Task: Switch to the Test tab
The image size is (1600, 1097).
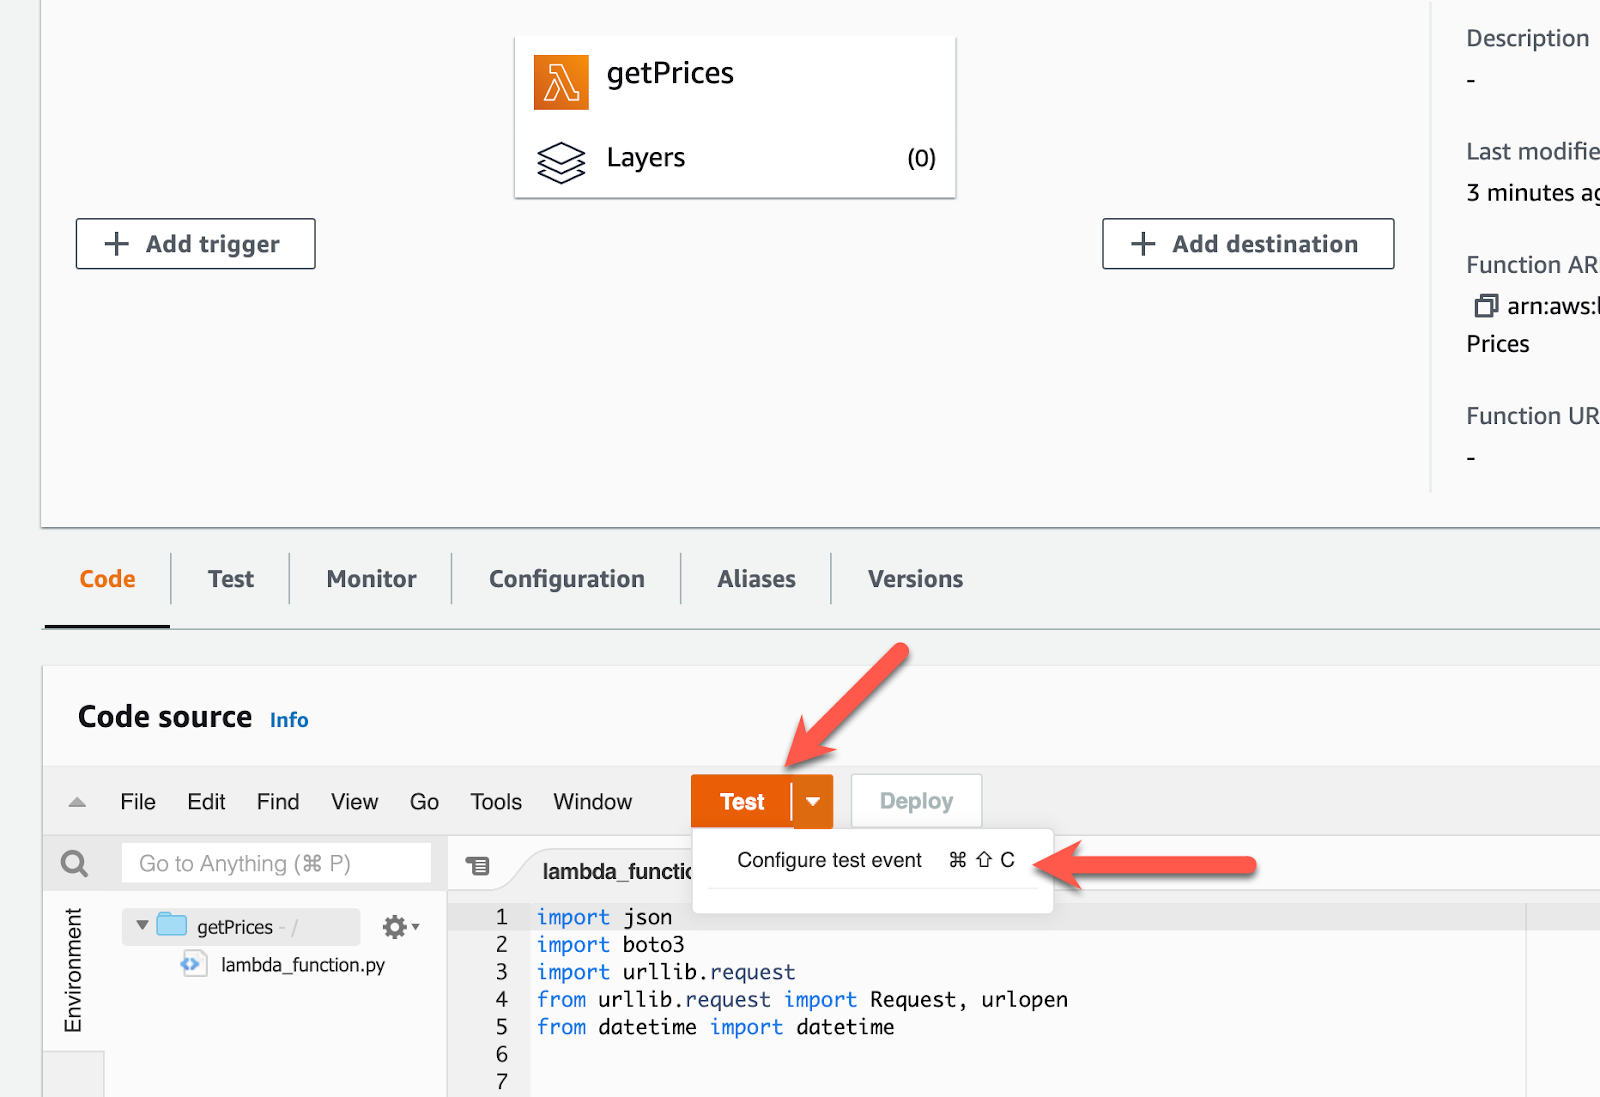Action: coord(231,579)
